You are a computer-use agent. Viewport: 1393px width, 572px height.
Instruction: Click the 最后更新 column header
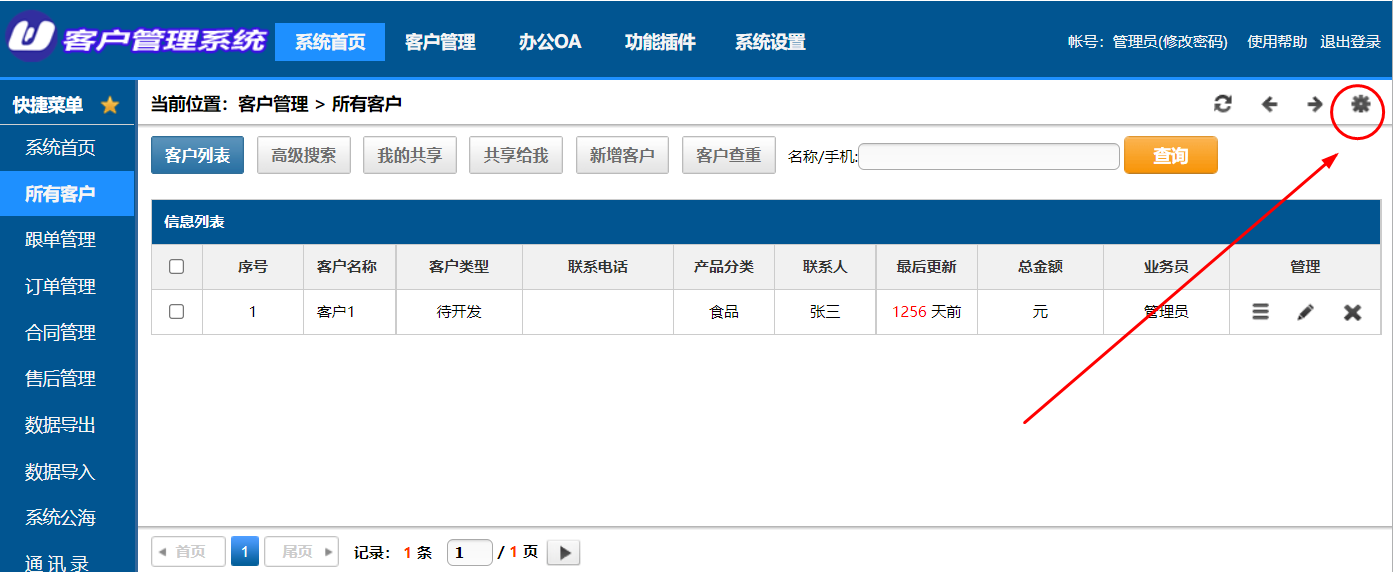click(x=926, y=267)
